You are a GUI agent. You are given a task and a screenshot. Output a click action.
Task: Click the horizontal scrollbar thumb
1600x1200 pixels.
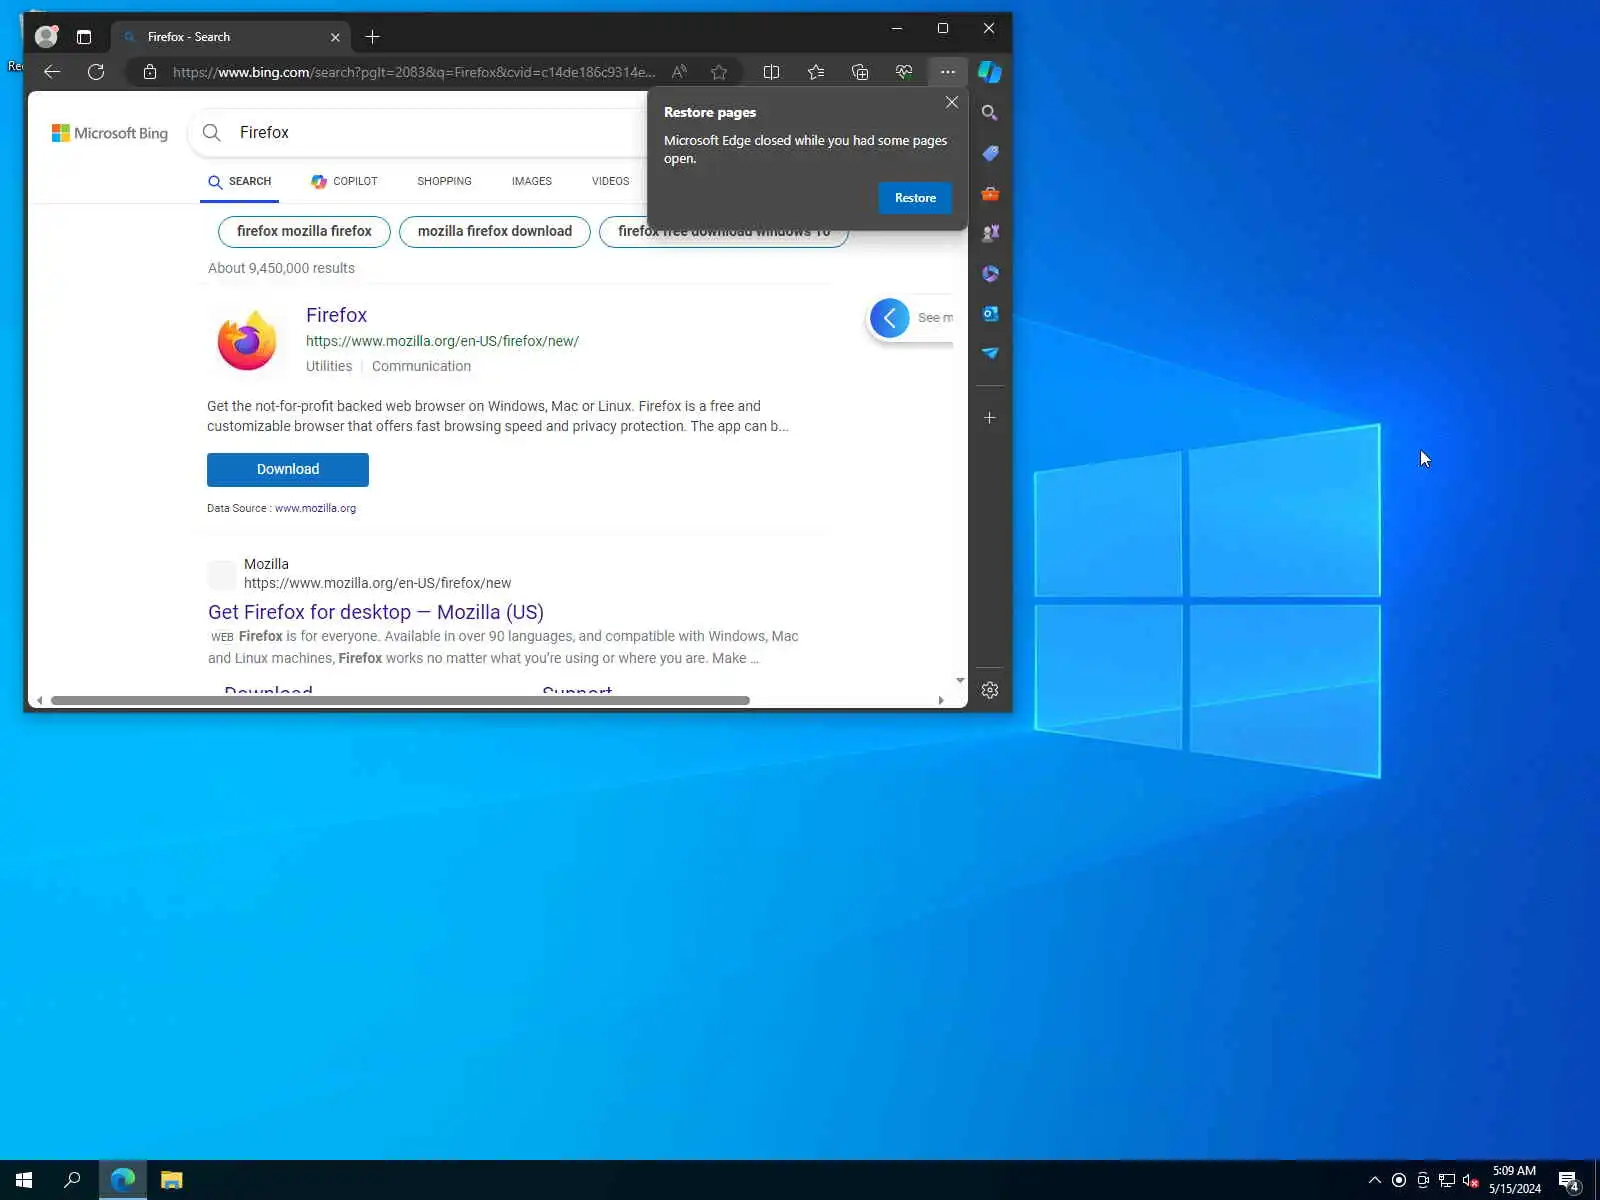(x=400, y=700)
